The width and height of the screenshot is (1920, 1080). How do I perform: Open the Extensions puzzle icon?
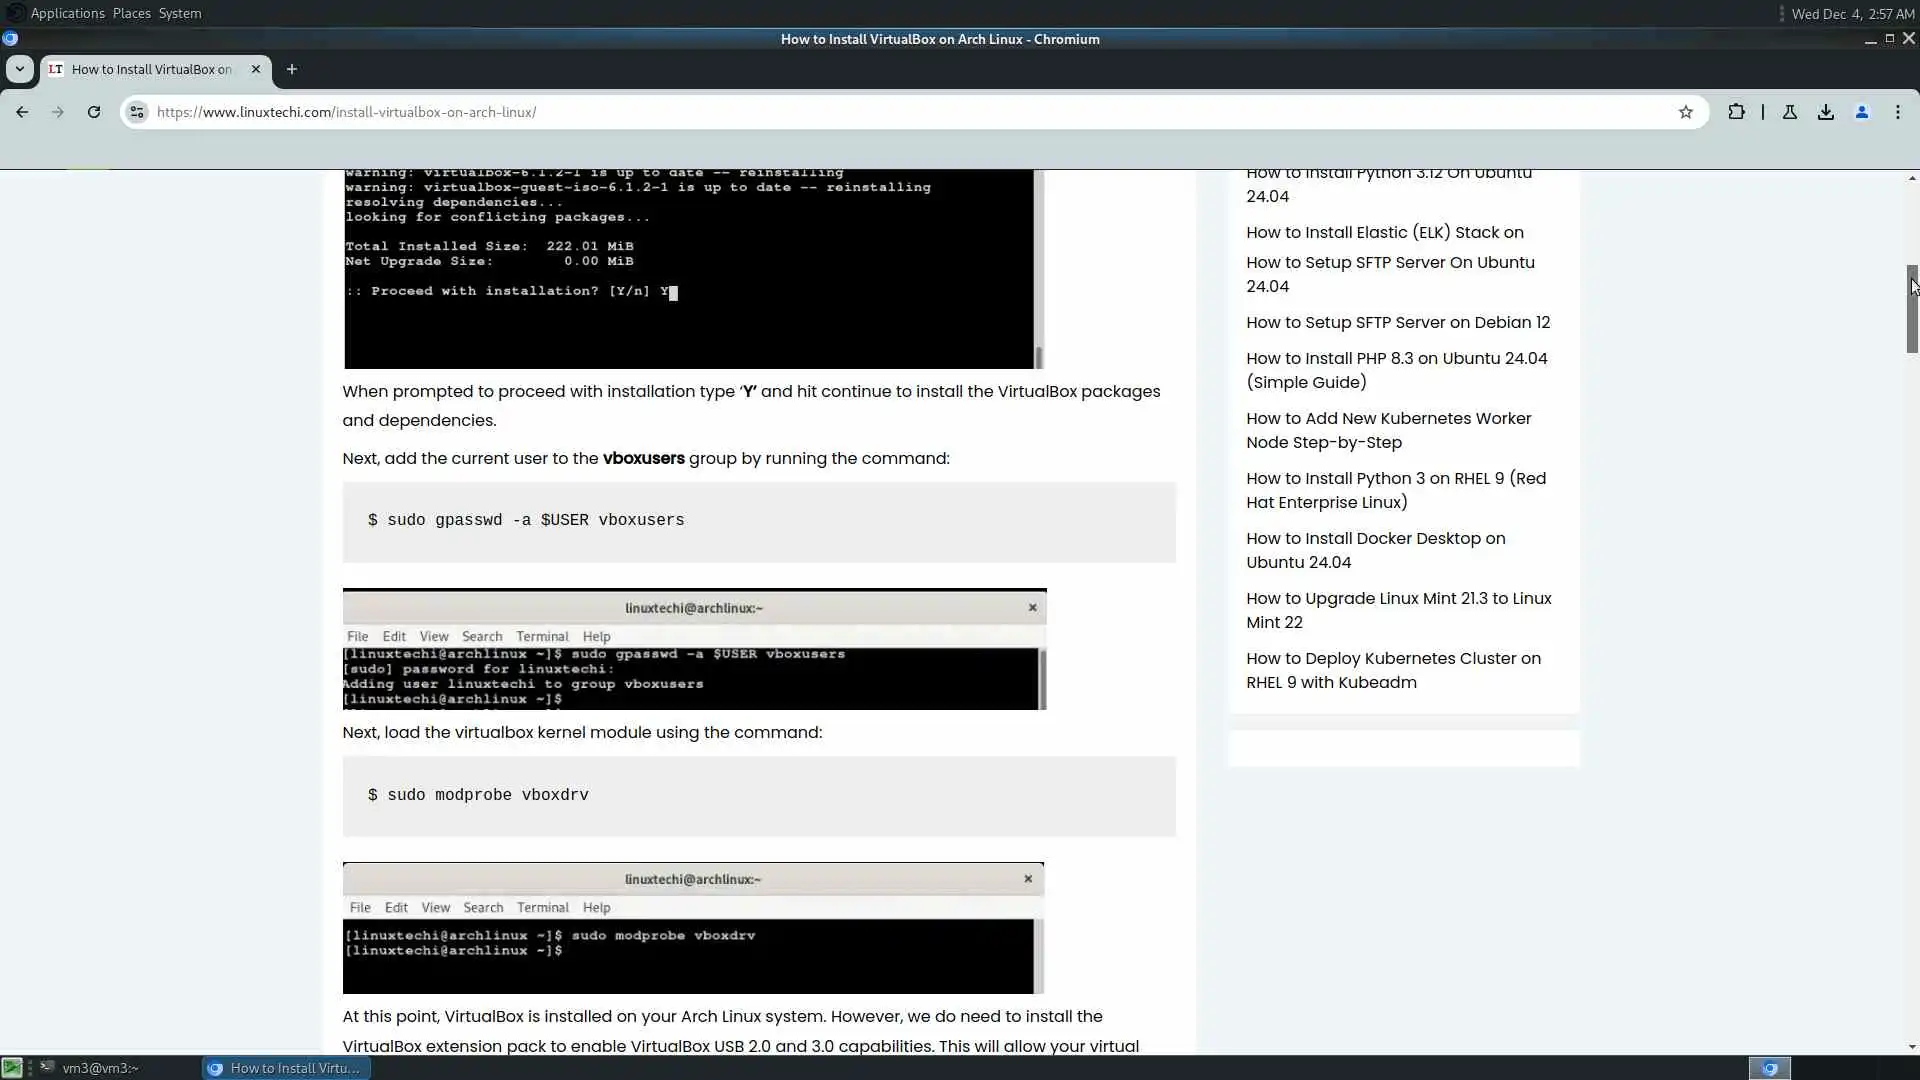click(x=1736, y=112)
